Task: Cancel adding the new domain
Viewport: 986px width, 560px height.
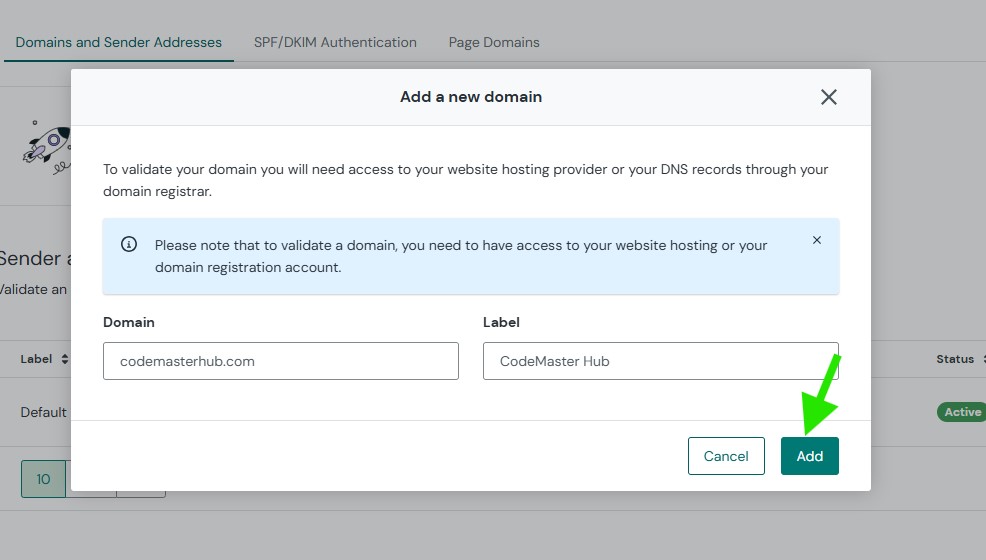Action: (726, 456)
